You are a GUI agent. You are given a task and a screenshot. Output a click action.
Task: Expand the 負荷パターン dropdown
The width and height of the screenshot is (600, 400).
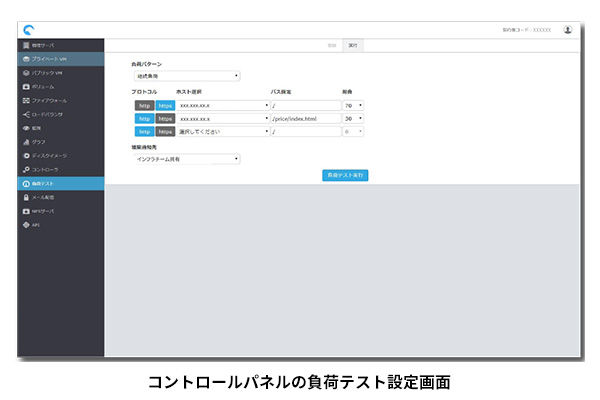pos(187,75)
